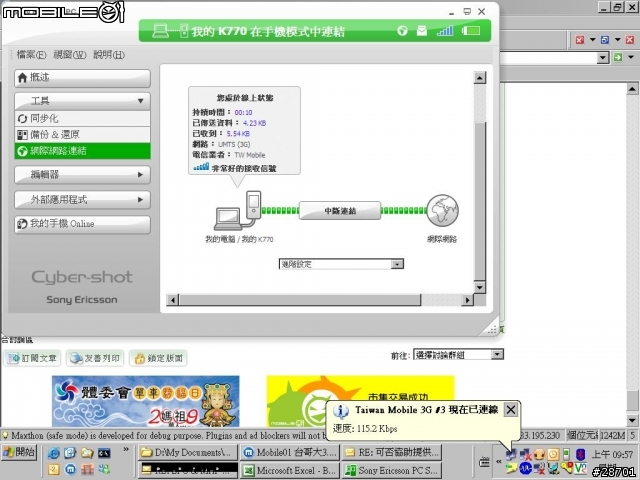
Task: Click the envelope message icon in header
Action: point(422,31)
